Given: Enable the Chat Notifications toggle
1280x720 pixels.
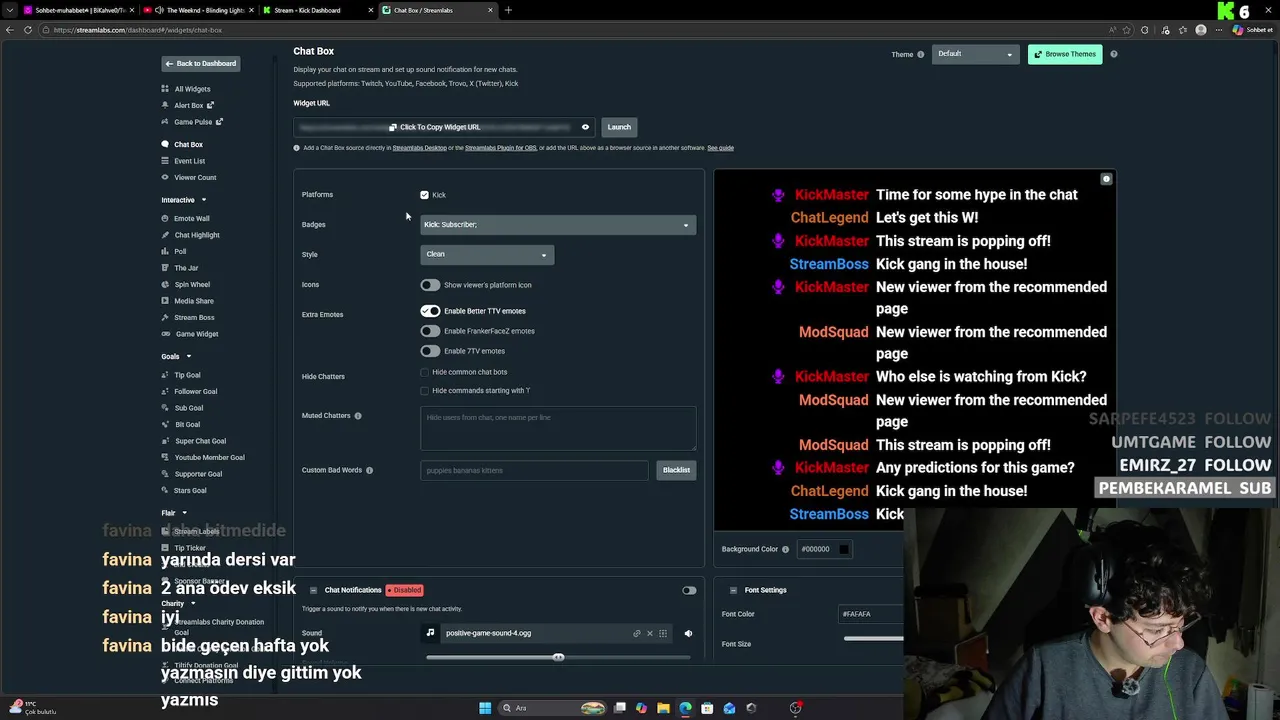Looking at the screenshot, I should coord(689,590).
